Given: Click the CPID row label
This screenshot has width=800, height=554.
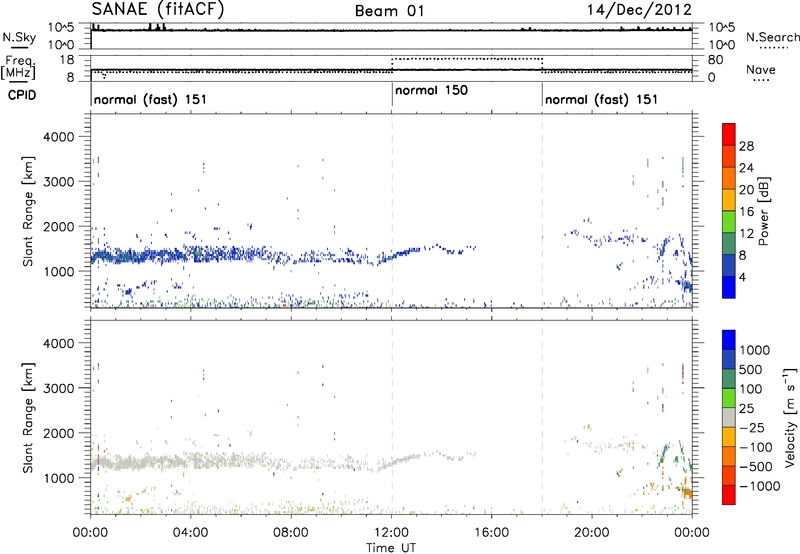Looking at the screenshot, I should click(22, 95).
